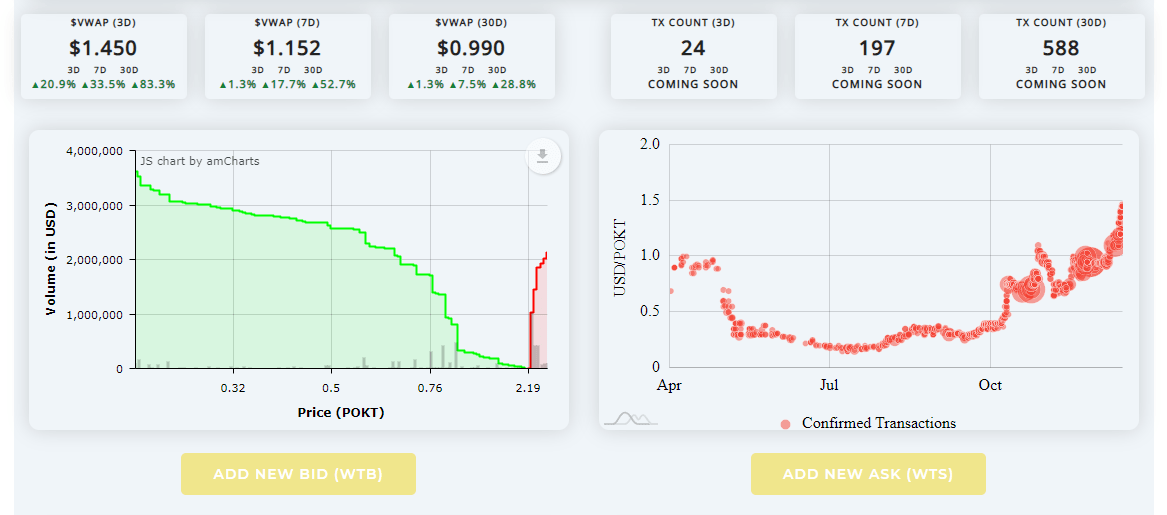Select the $VWAP (7D) card showing $1.152

tap(287, 57)
